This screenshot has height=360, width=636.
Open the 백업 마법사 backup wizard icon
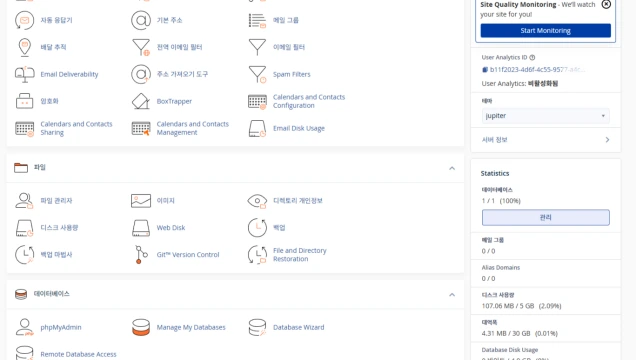coord(24,255)
